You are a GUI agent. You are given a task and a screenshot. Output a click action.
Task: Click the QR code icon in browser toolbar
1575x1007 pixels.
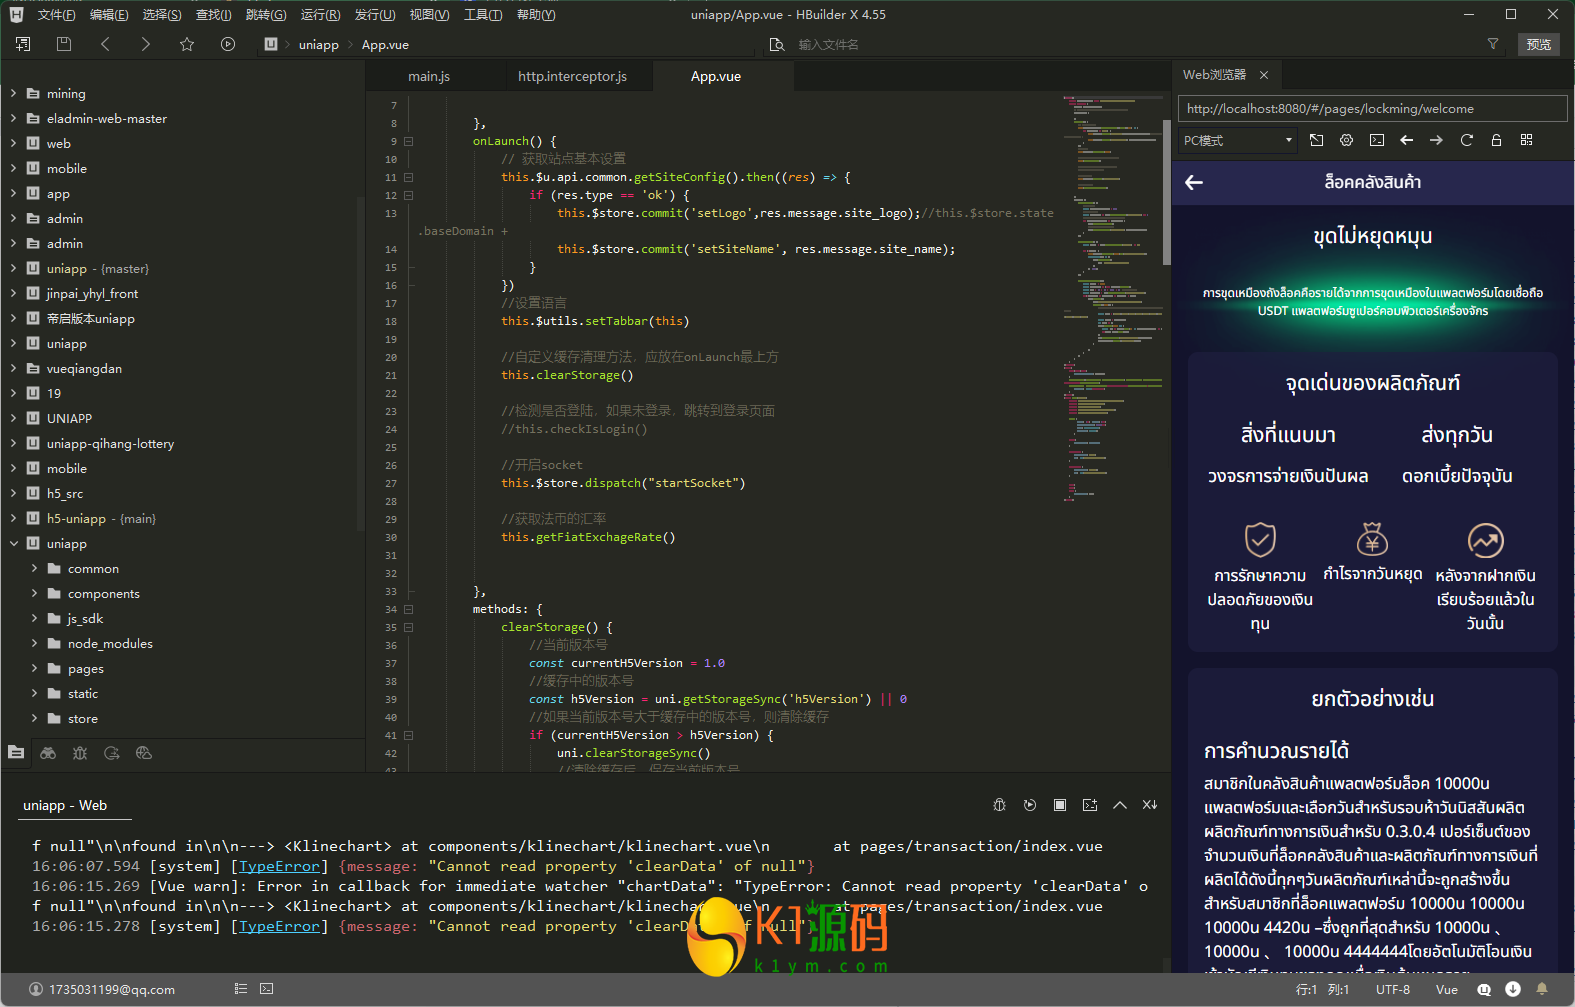coord(1527,140)
